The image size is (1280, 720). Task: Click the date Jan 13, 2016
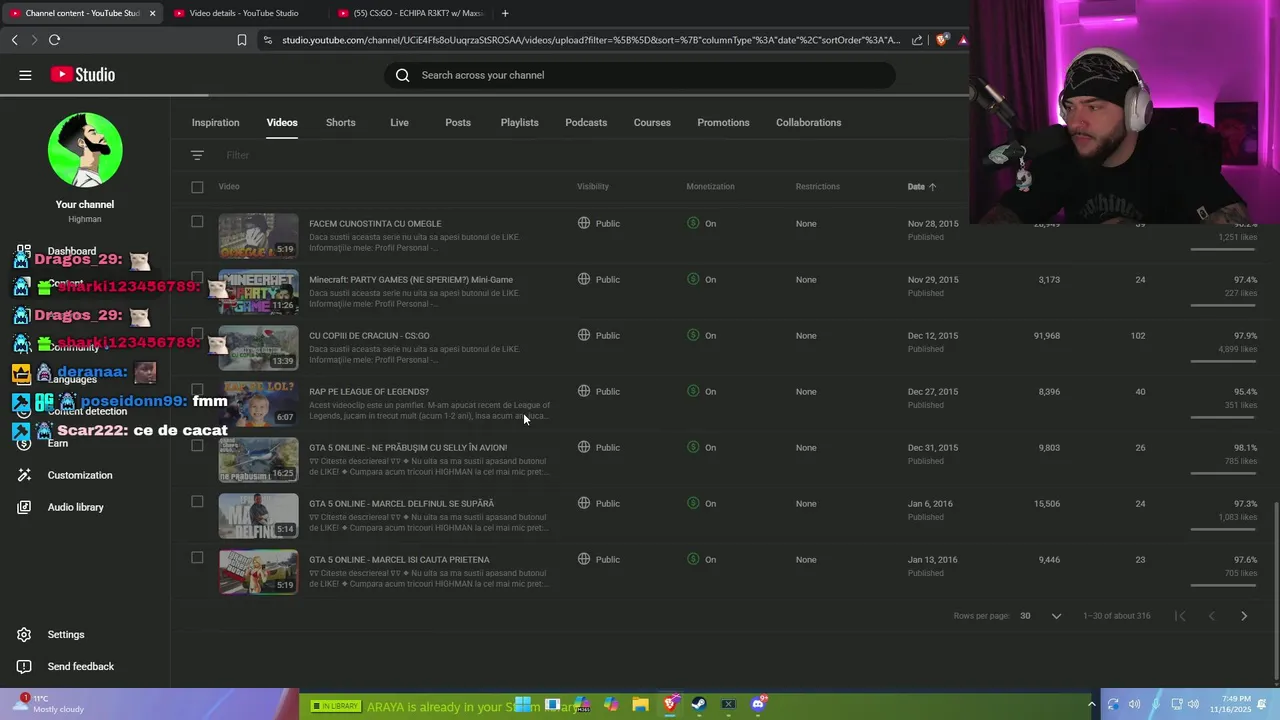(932, 560)
